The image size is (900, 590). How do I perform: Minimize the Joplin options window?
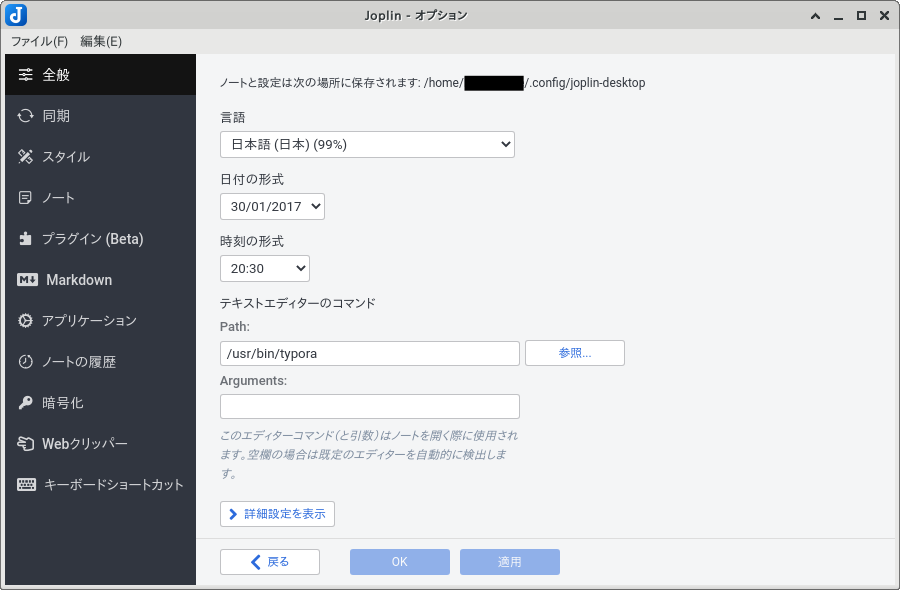pyautogui.click(x=839, y=16)
